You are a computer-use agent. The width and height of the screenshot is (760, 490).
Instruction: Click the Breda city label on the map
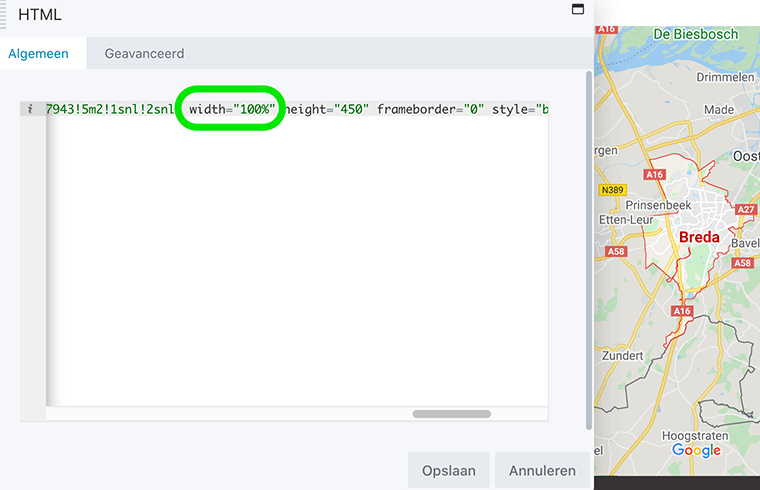pos(698,237)
